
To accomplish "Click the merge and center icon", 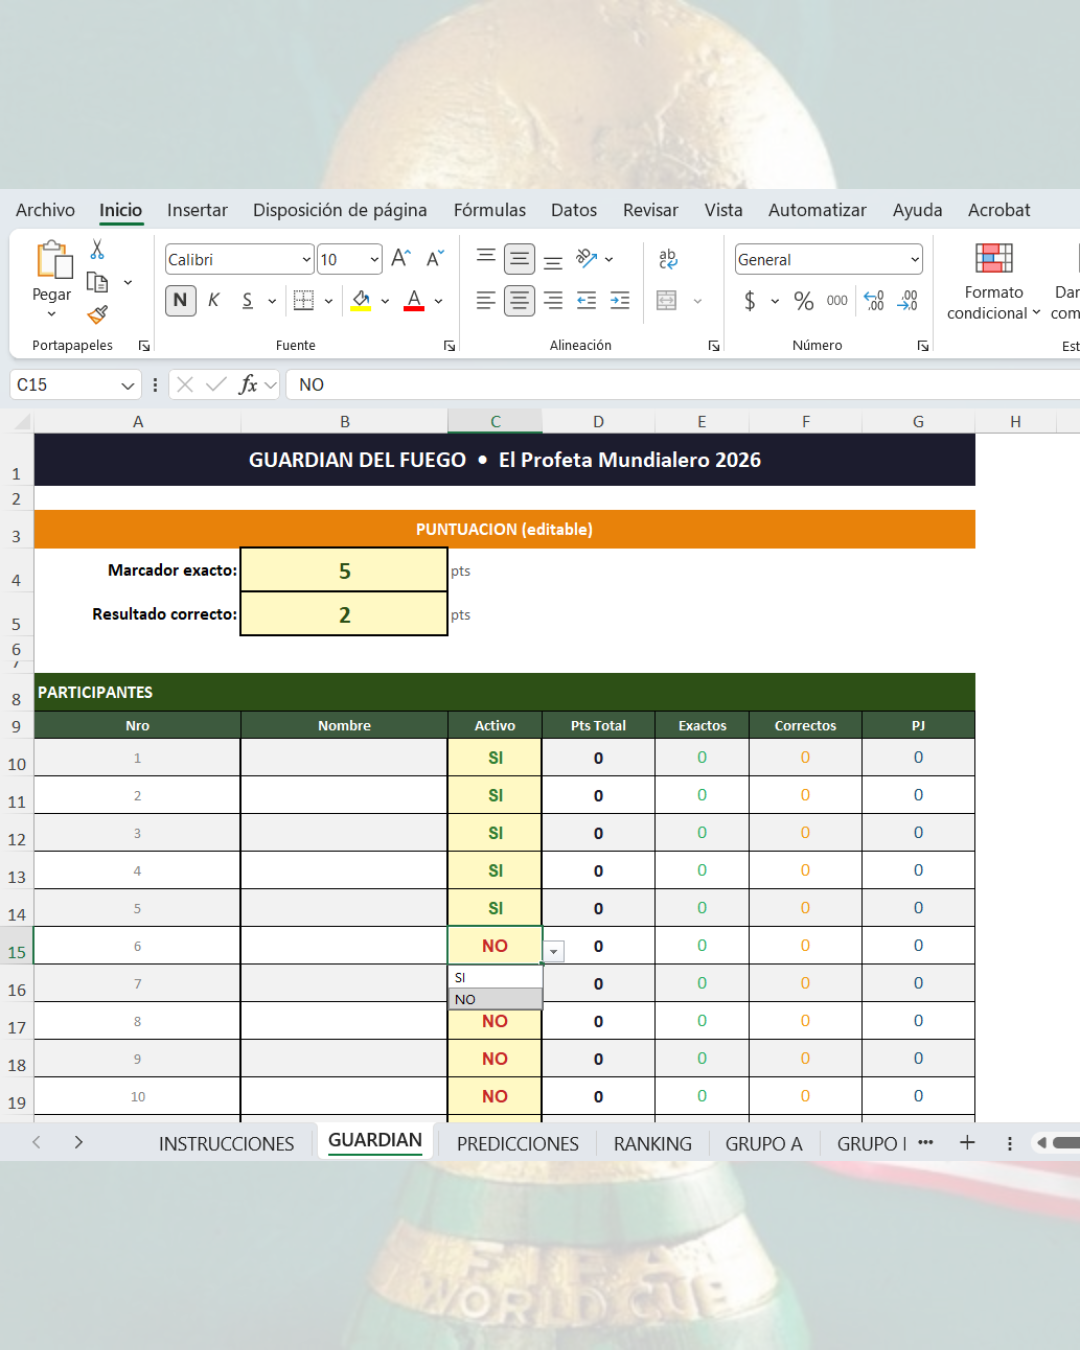I will pyautogui.click(x=667, y=300).
